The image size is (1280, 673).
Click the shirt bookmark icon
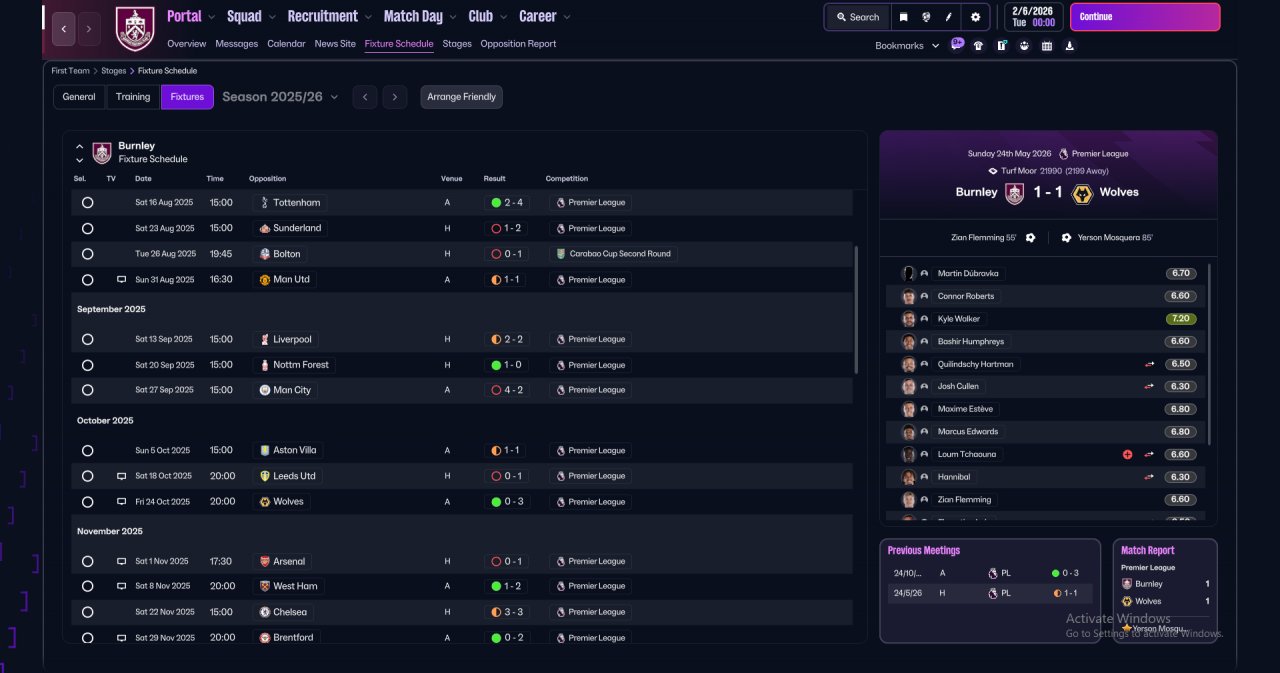tap(978, 46)
